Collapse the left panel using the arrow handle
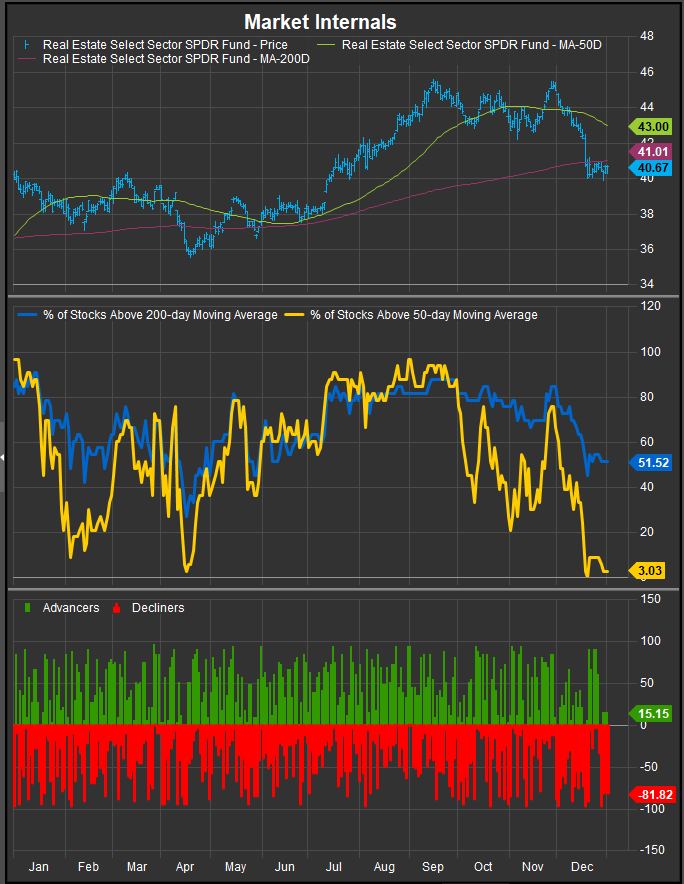This screenshot has width=684, height=884. point(3,457)
